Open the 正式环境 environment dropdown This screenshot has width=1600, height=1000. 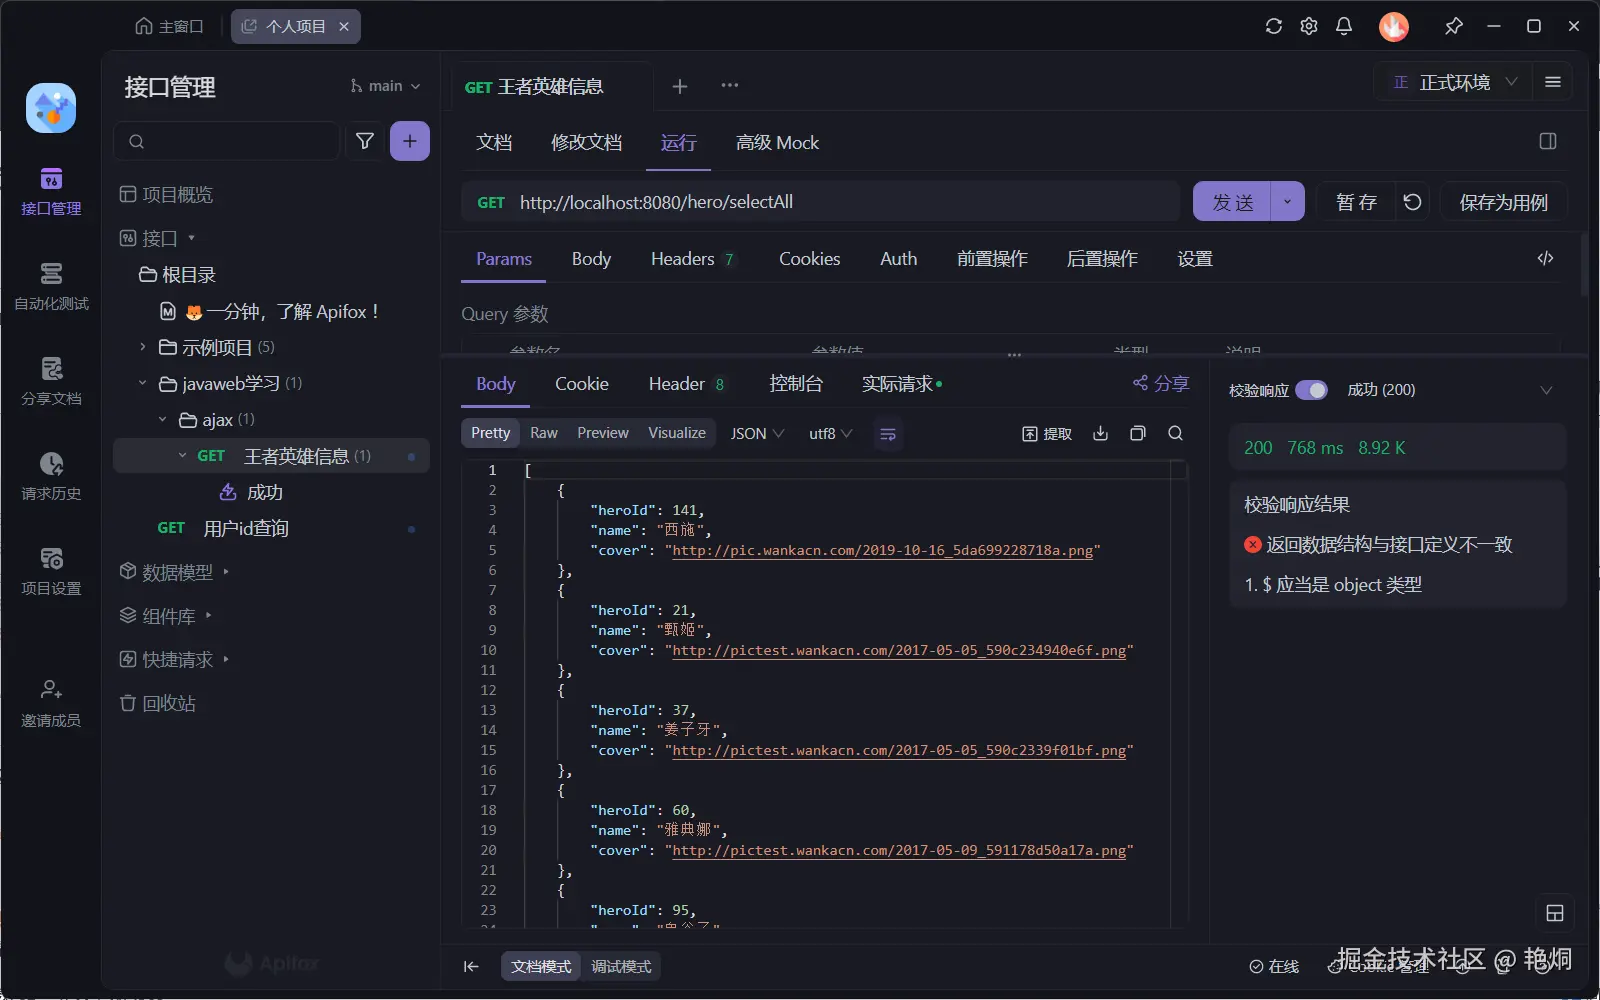[x=1455, y=82]
